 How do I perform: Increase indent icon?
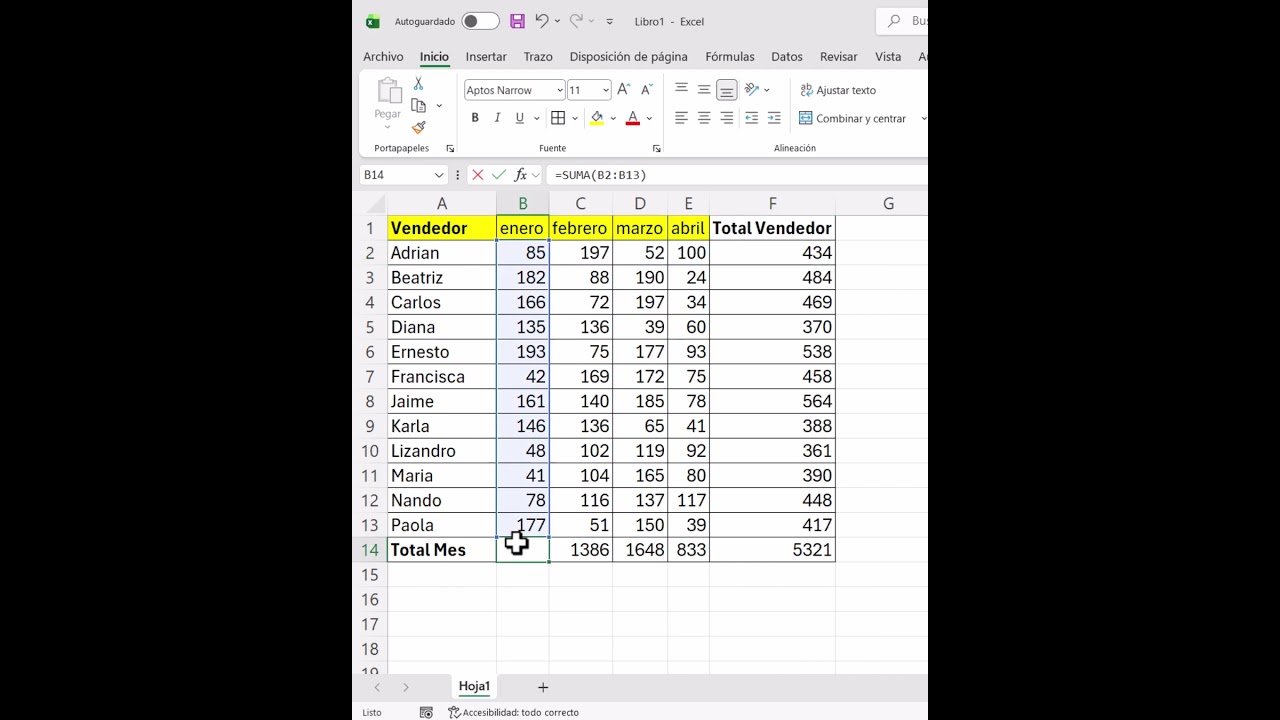[x=774, y=118]
